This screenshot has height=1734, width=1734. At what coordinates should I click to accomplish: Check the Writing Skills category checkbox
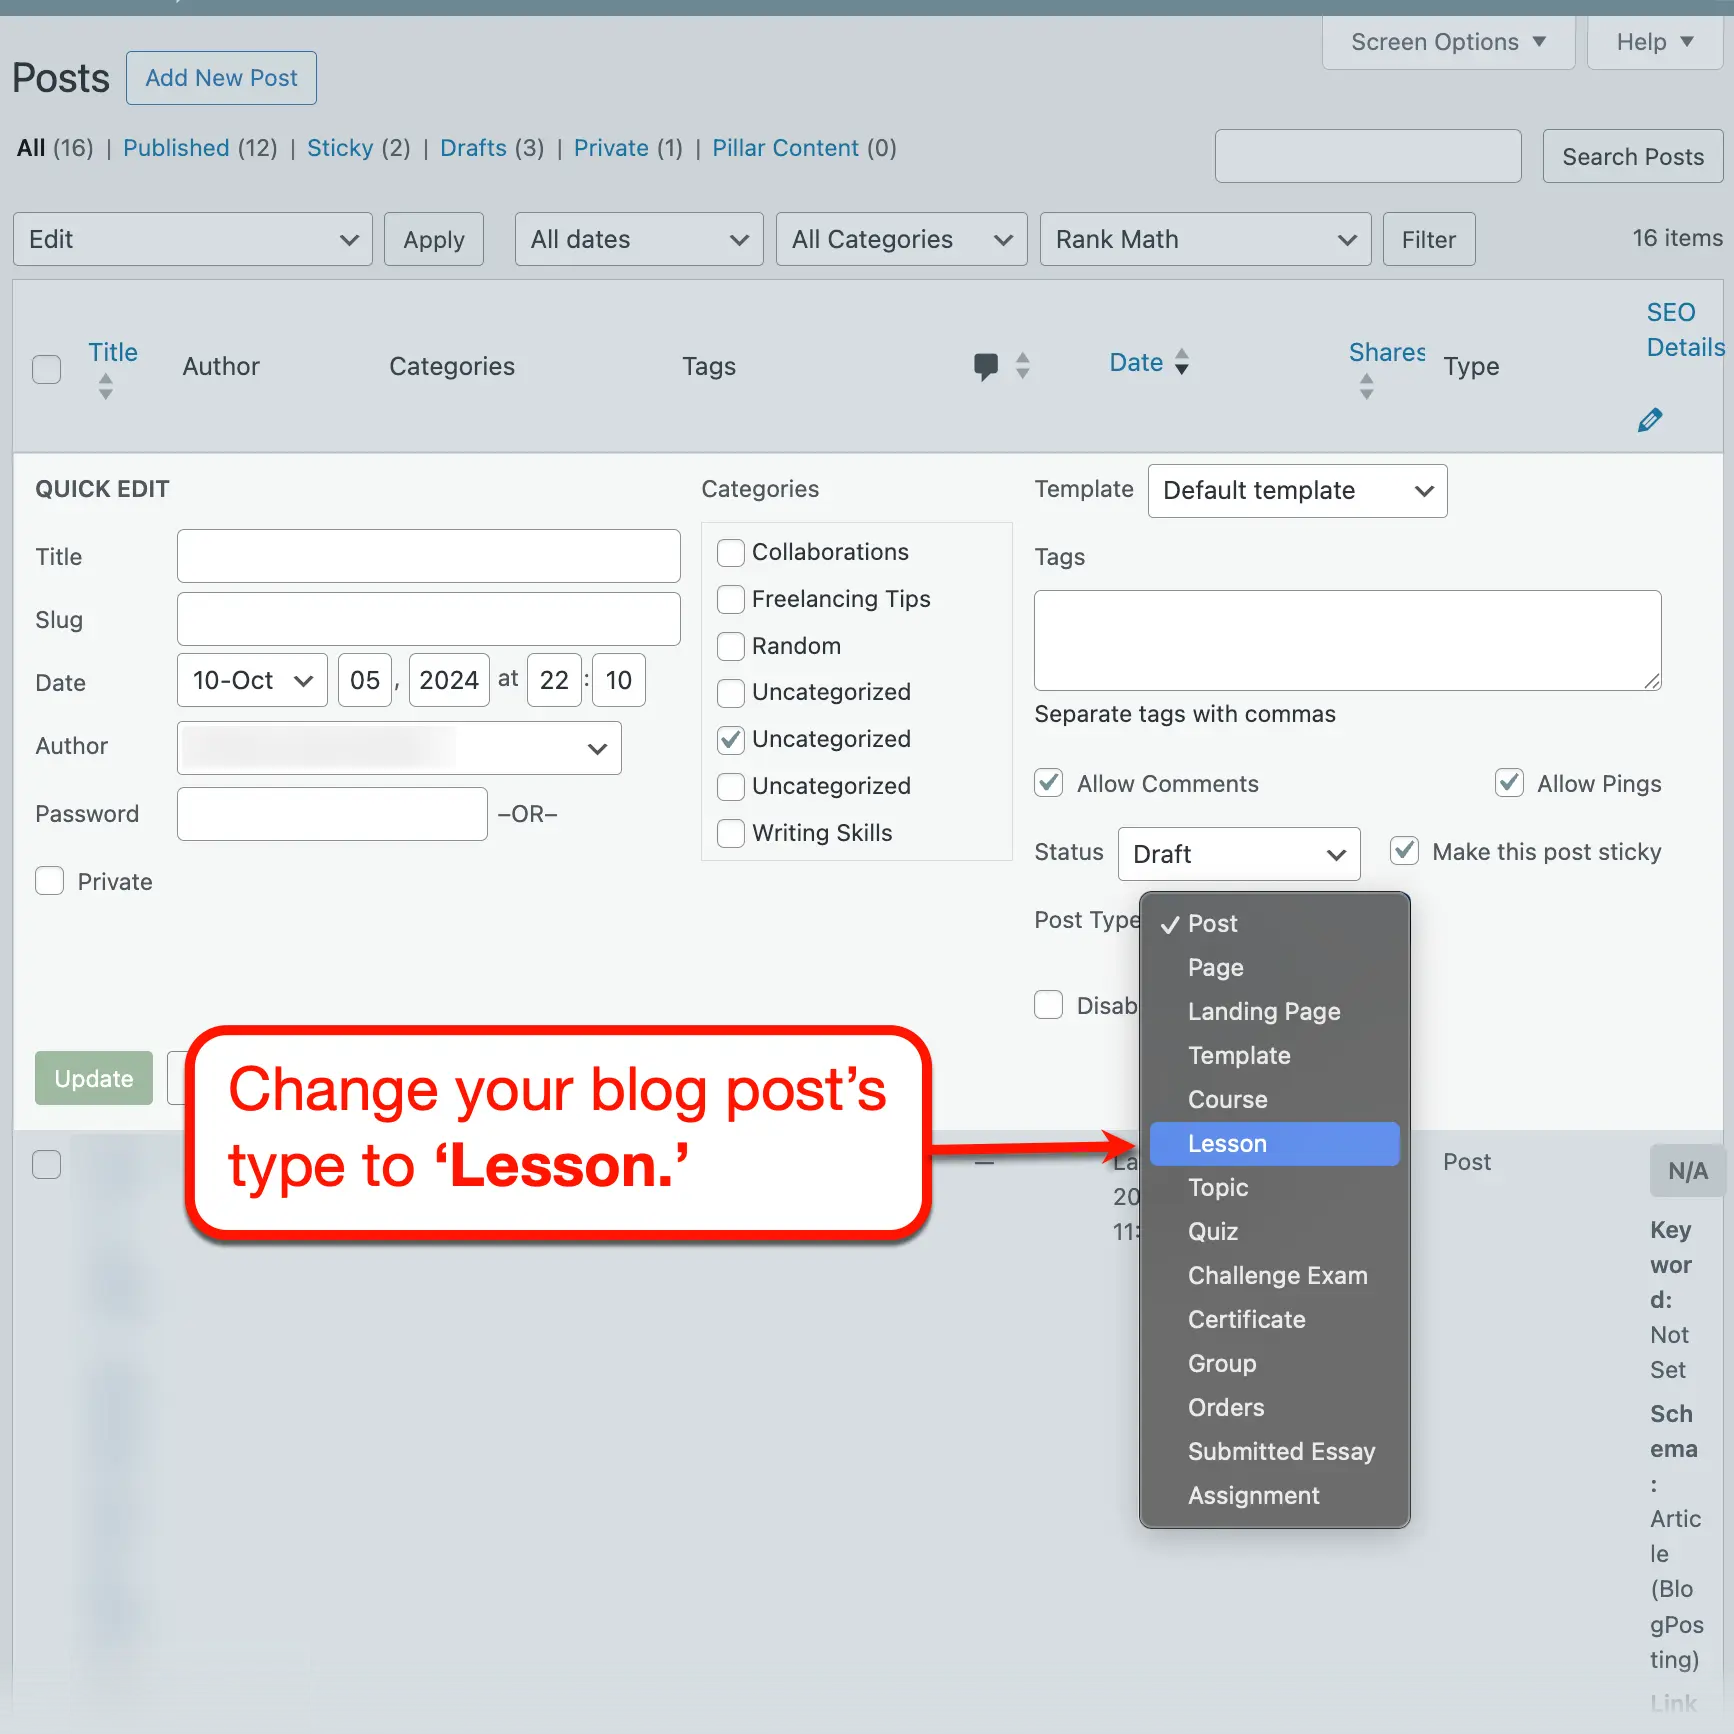coord(730,833)
